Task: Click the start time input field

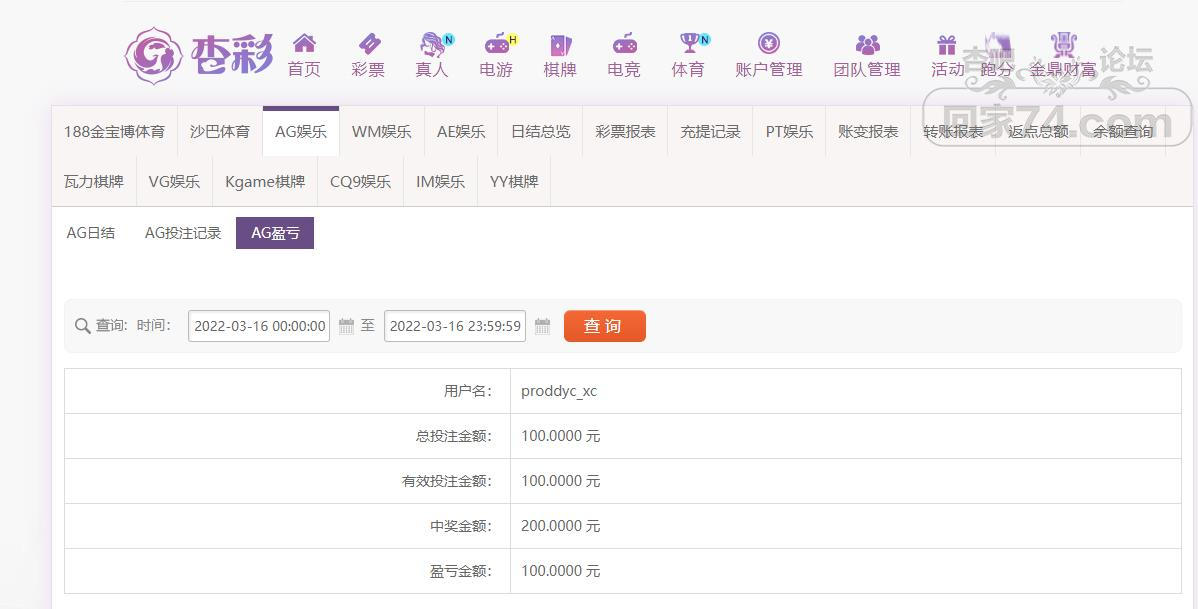Action: [259, 326]
